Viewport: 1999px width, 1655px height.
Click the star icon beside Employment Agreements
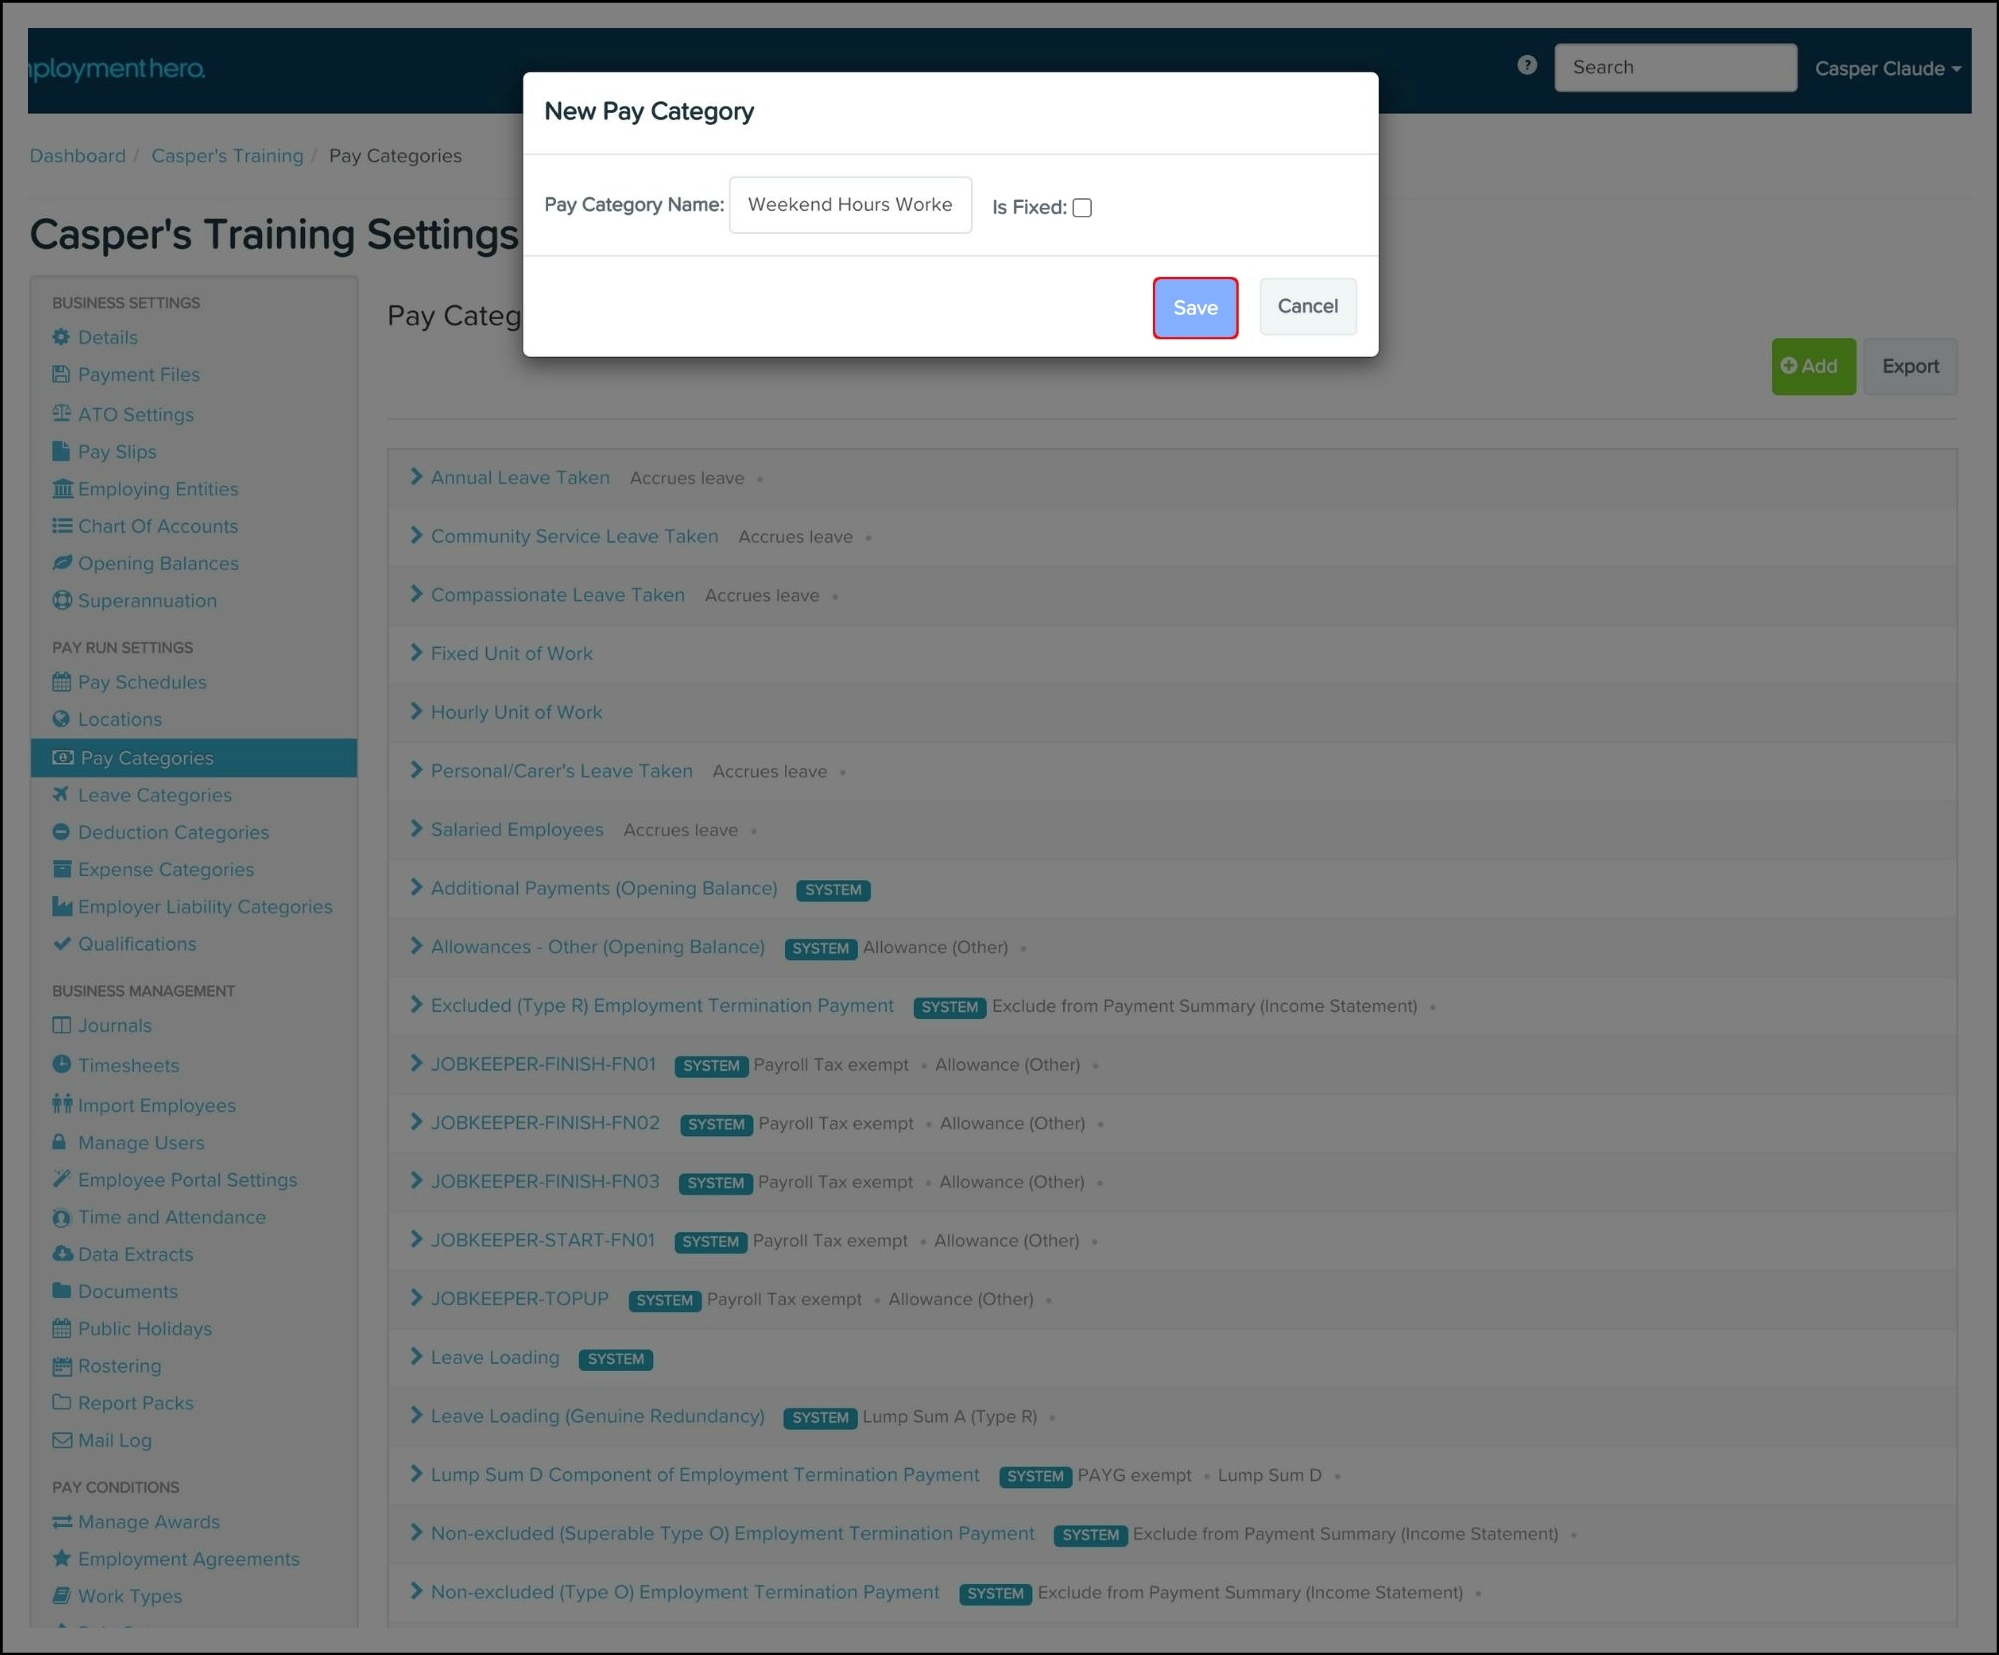tap(61, 1558)
